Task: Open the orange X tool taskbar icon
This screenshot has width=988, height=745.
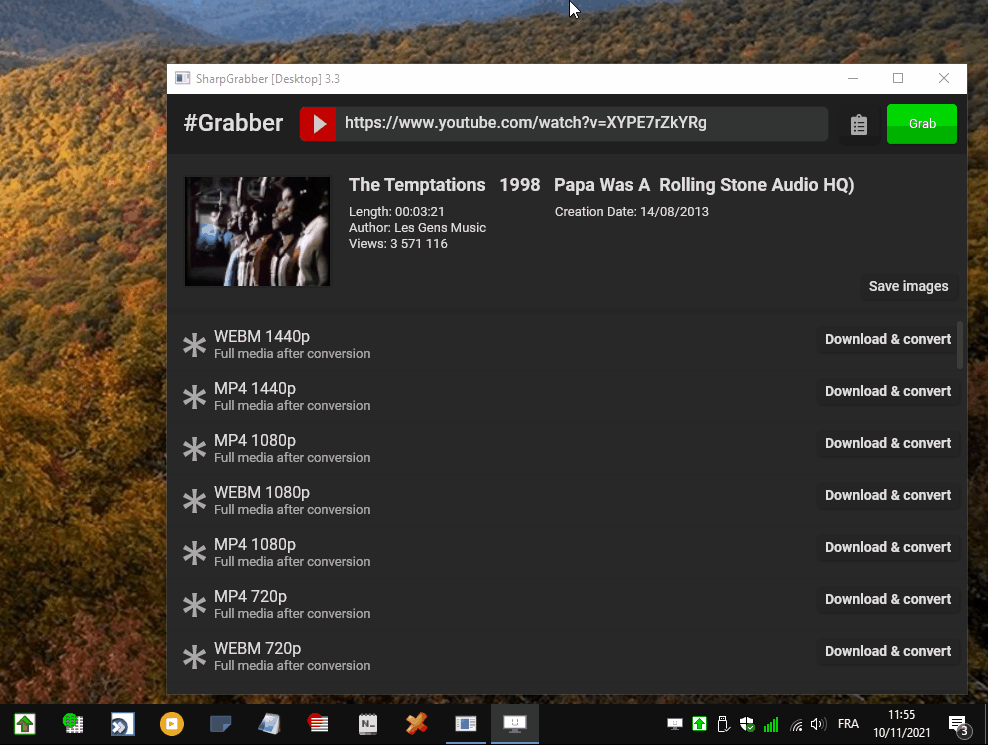Action: [416, 724]
